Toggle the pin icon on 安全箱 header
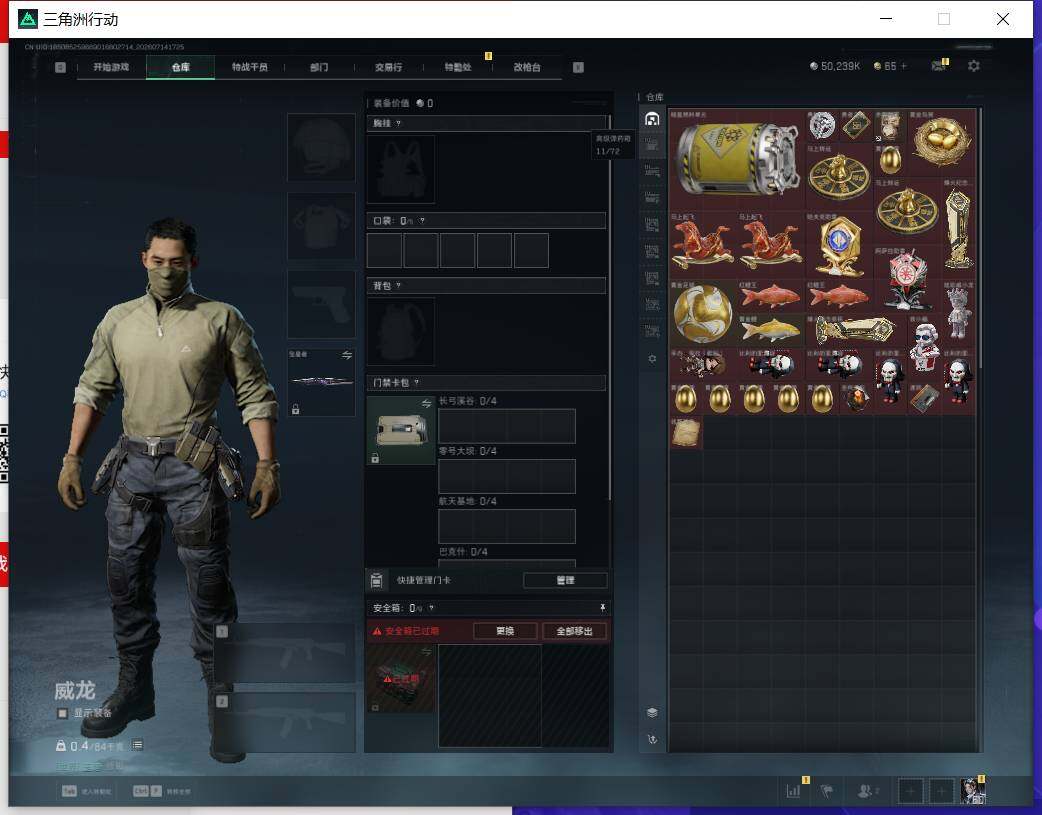 602,608
